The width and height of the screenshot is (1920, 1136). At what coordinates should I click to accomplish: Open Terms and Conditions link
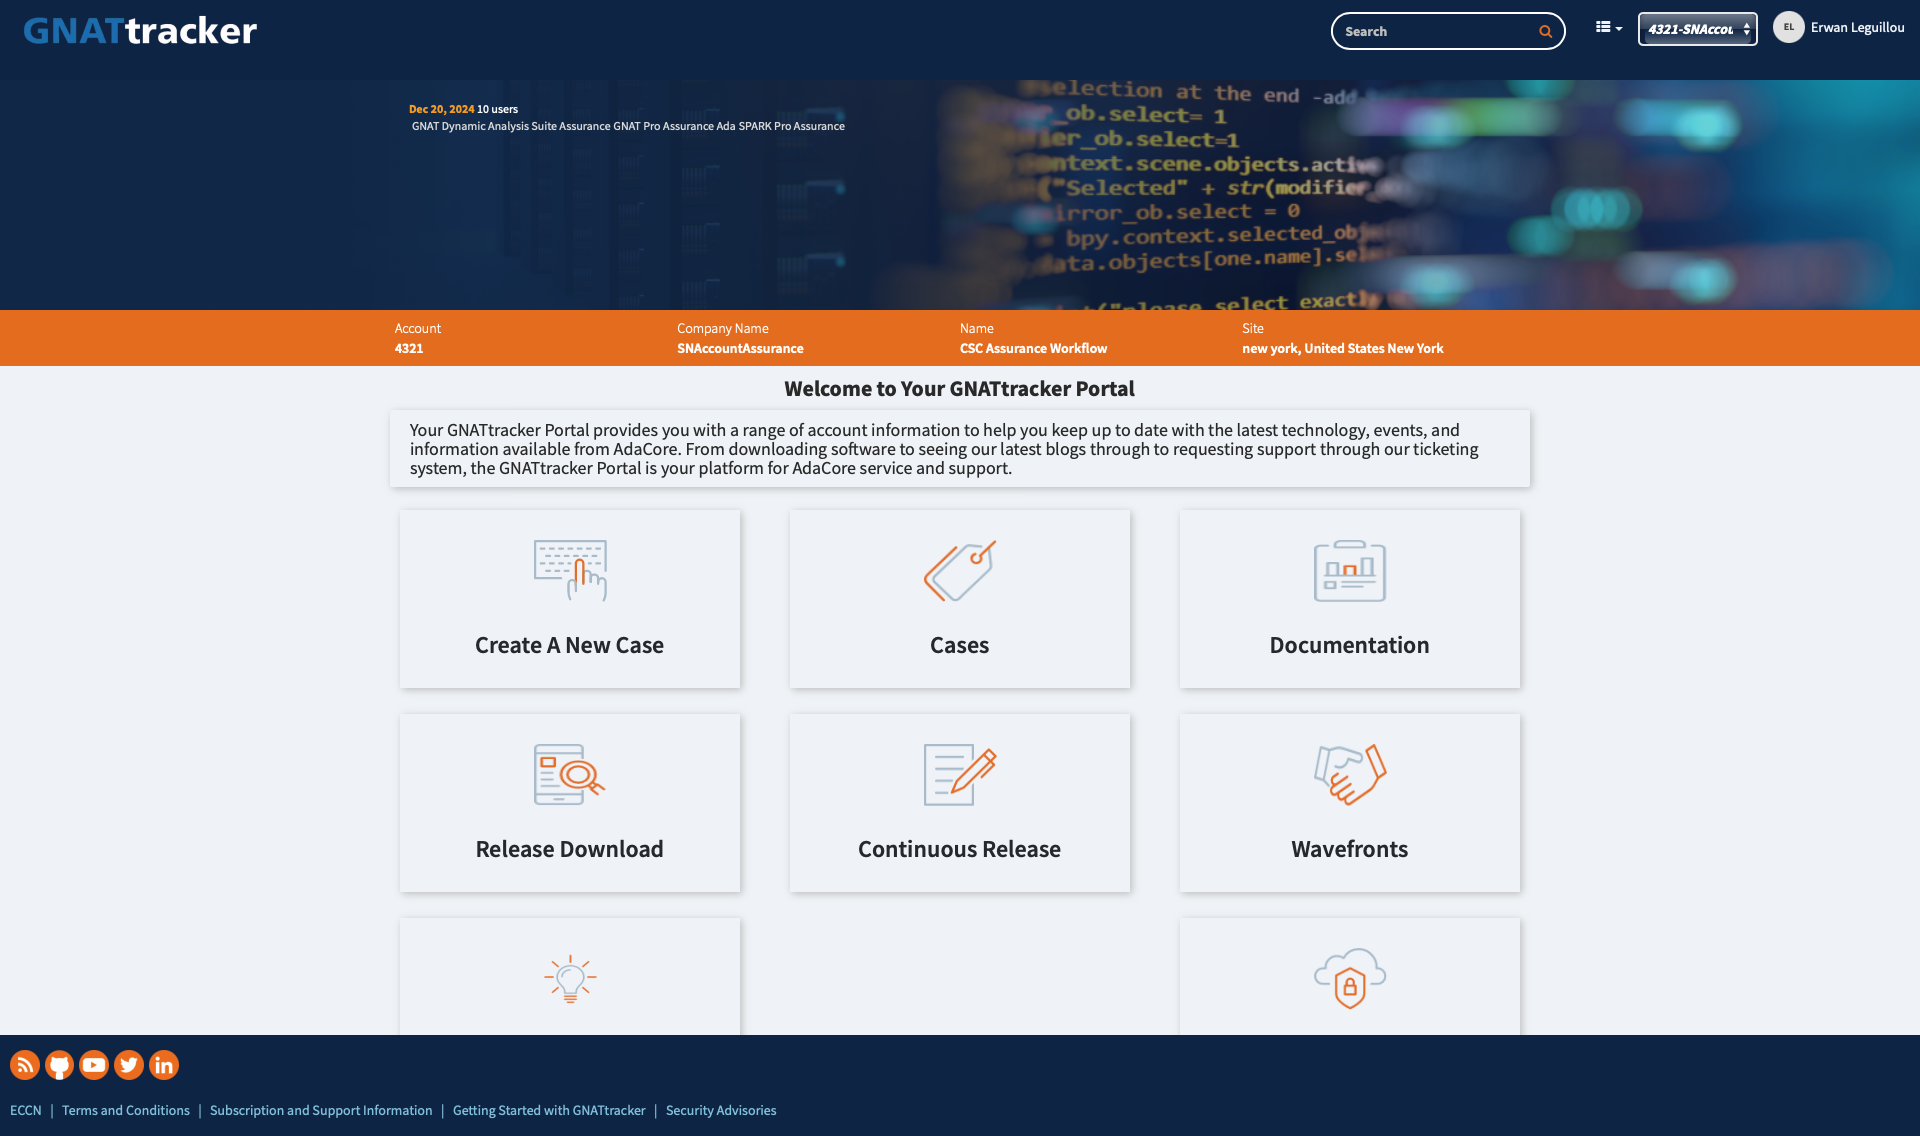pos(126,1111)
